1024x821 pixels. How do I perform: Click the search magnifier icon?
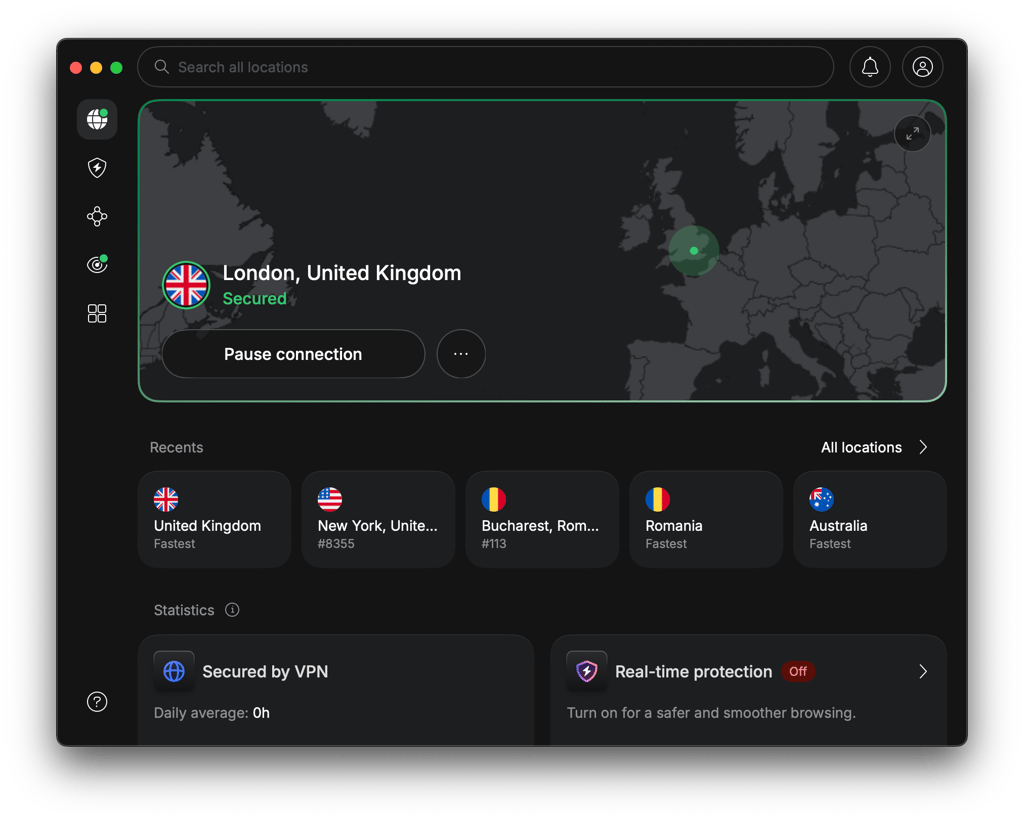pos(161,67)
